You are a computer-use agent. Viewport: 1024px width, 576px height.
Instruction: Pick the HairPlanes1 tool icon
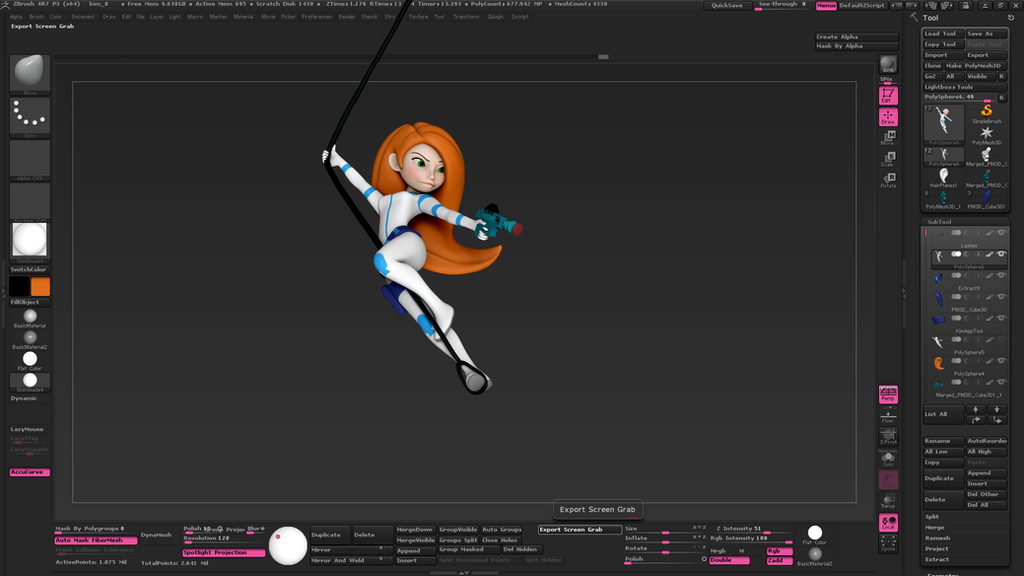(x=944, y=178)
